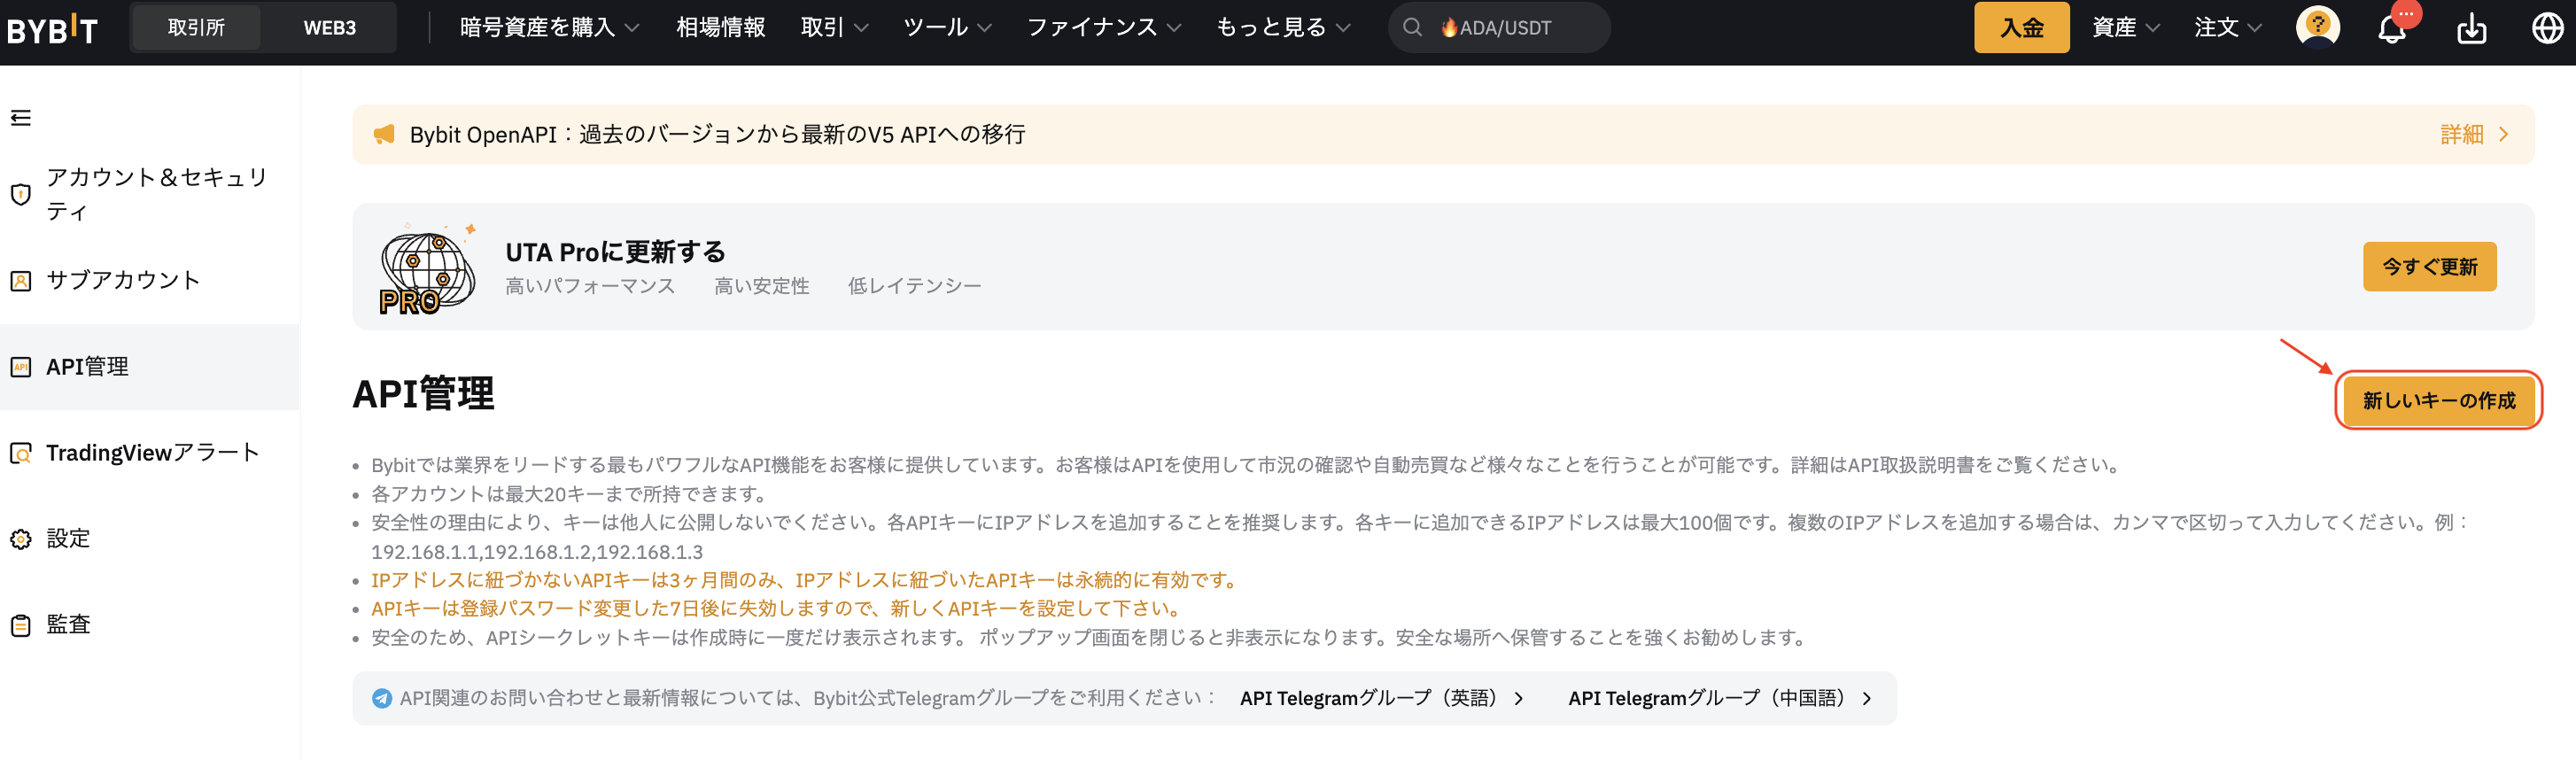Click the 今すぐ更新 button
The height and width of the screenshot is (760, 2576).
2429,267
